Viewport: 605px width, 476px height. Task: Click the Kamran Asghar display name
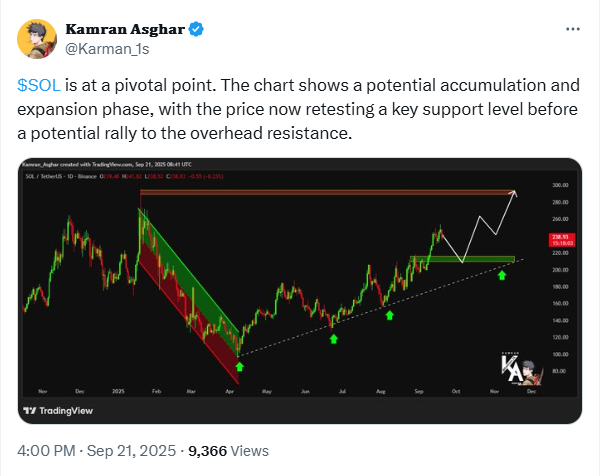tap(125, 29)
